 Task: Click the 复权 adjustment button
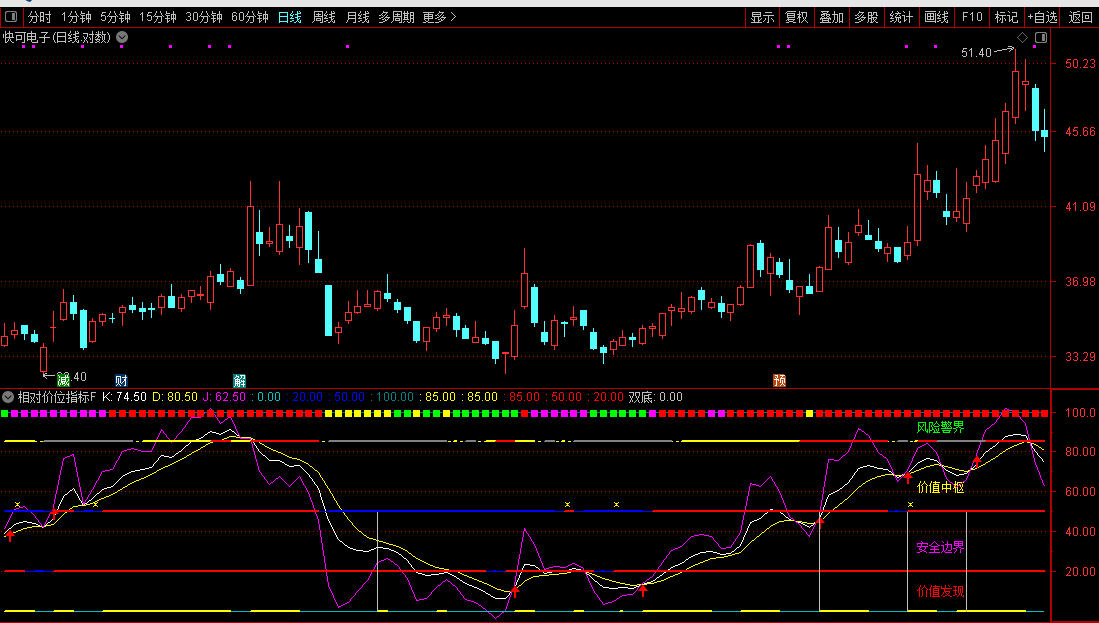[x=796, y=17]
